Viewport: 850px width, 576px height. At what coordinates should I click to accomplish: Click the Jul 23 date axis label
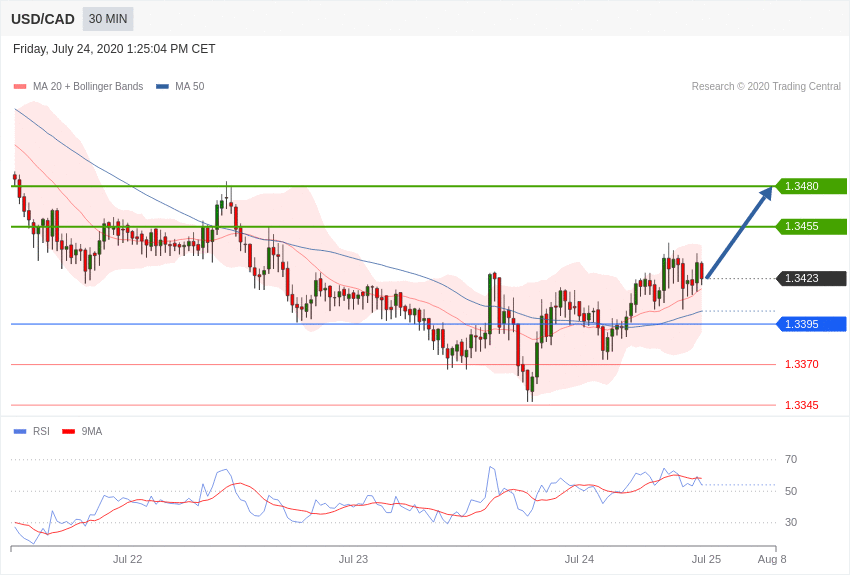pos(353,559)
